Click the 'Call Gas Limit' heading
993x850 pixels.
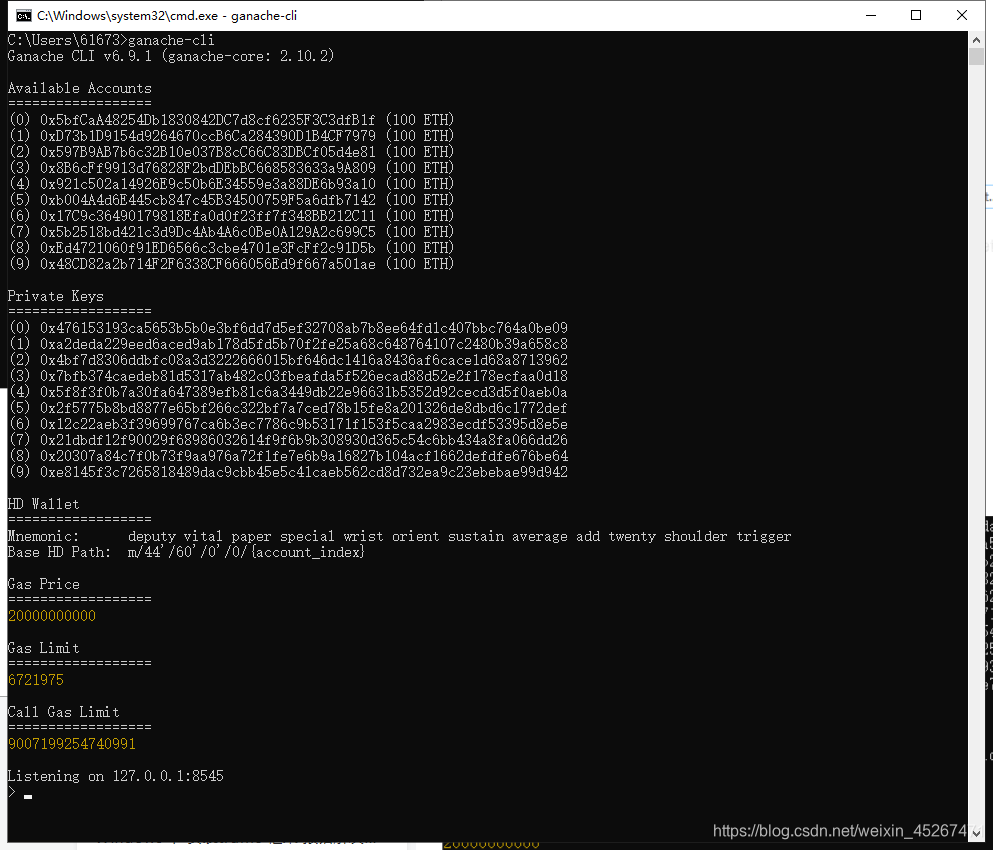point(63,712)
